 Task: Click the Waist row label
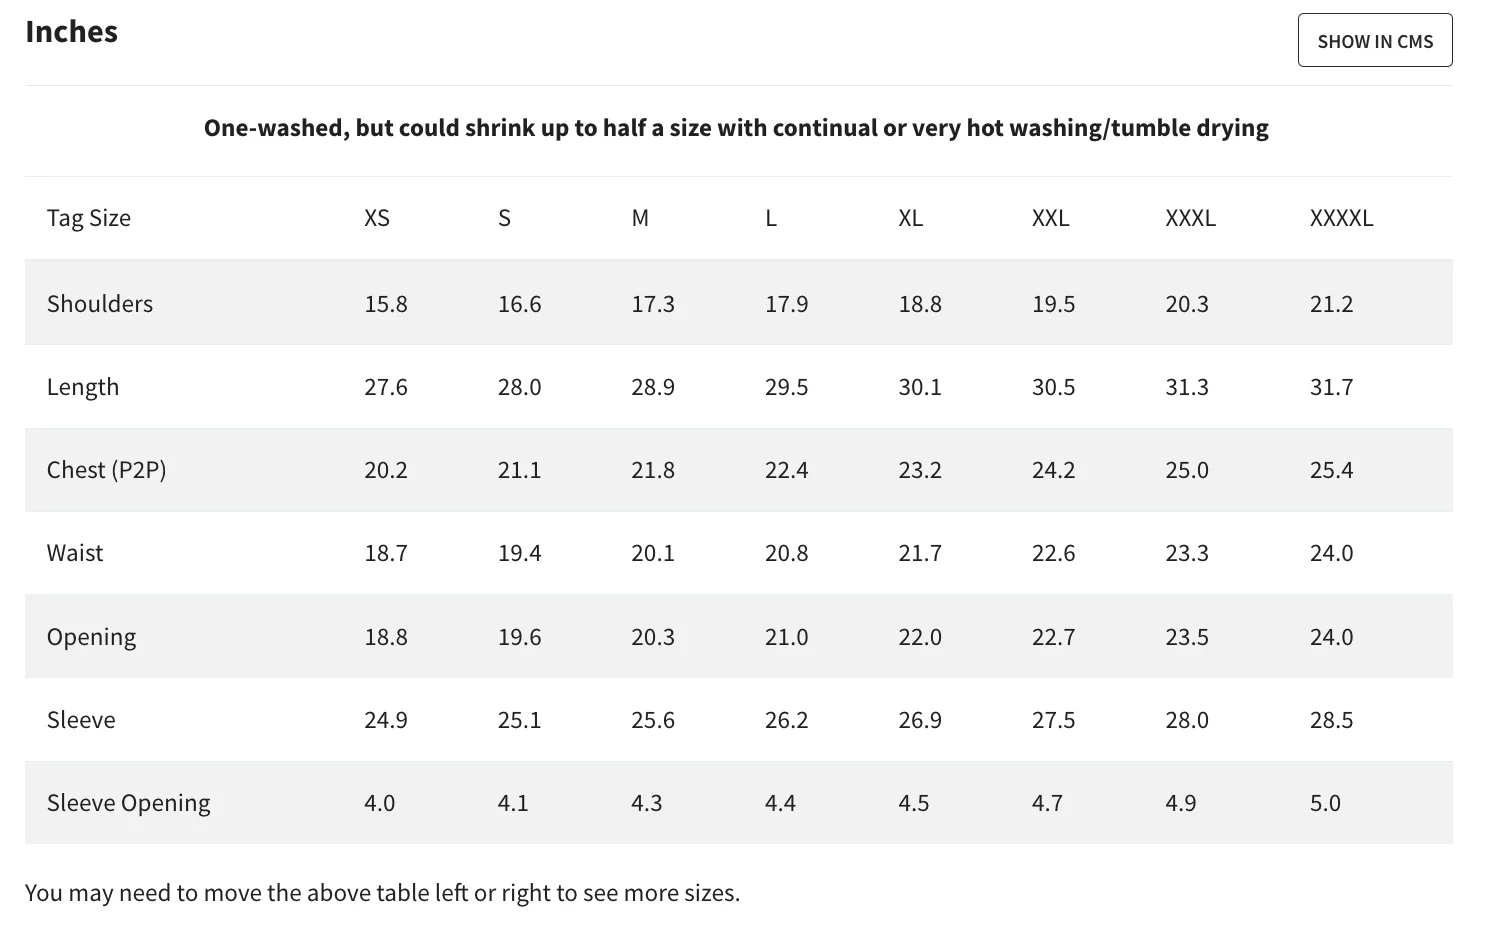[75, 553]
